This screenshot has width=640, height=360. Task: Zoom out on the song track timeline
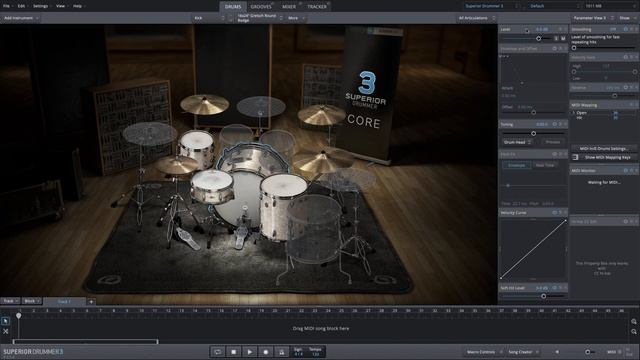(x=633, y=332)
